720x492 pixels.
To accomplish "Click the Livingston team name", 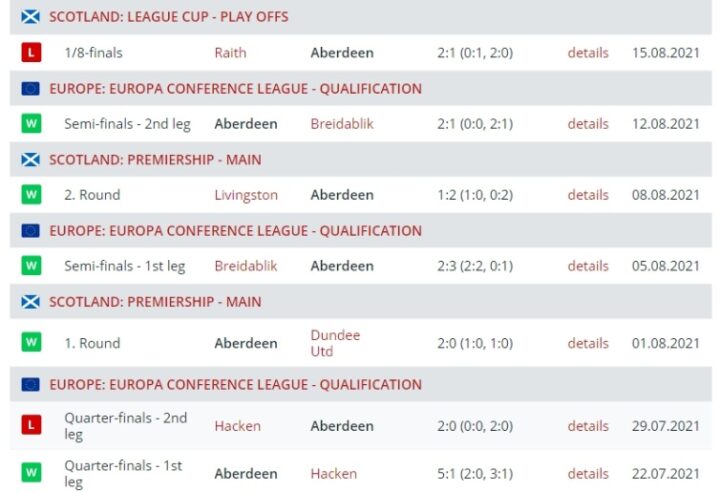I will [x=246, y=195].
